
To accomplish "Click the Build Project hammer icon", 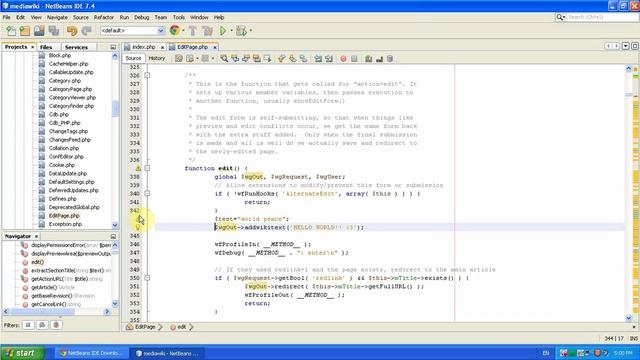I will (193, 31).
